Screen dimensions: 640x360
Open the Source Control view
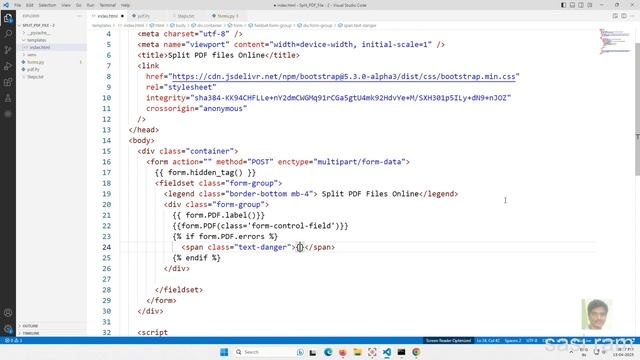(8, 50)
